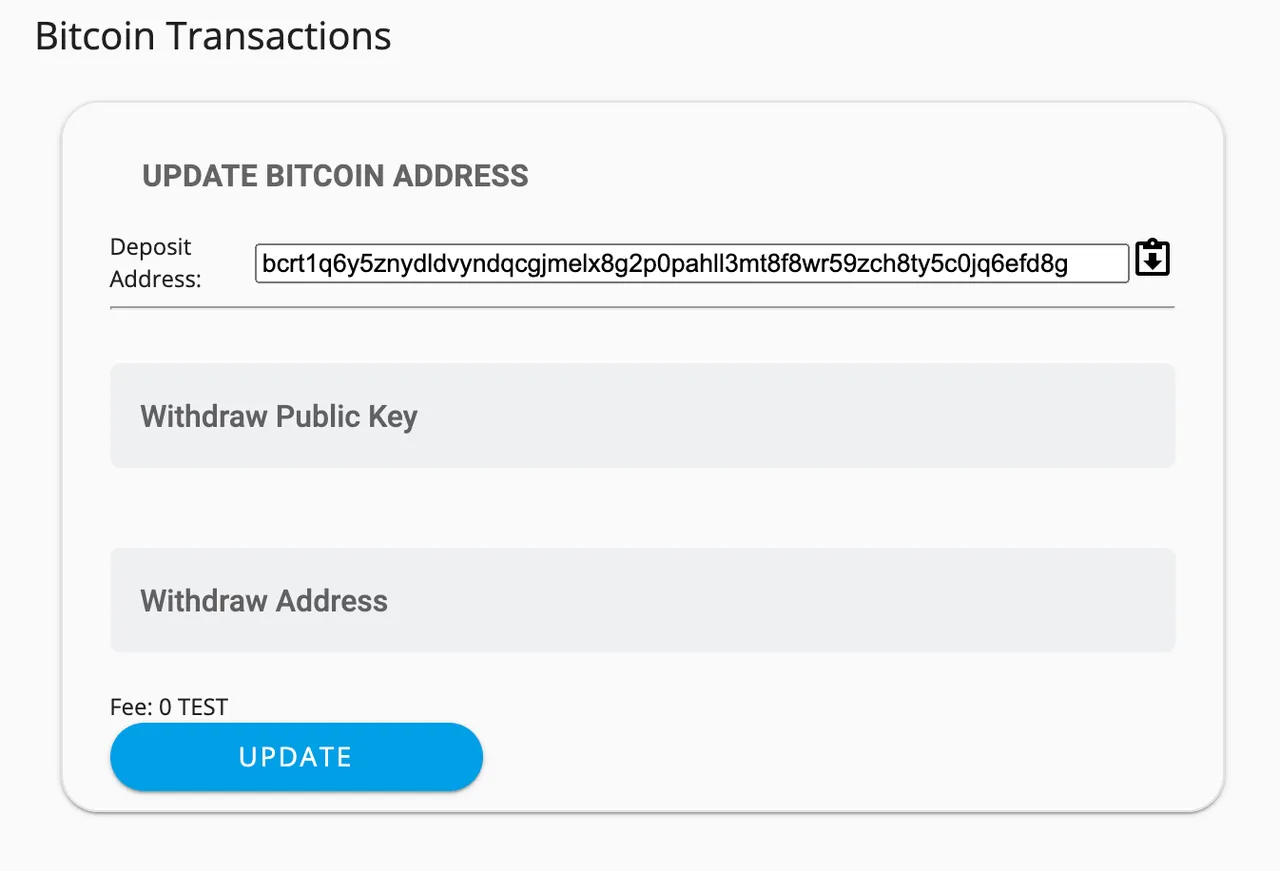Click the Withdraw Public Key placeholder text
This screenshot has width=1280, height=871.
(279, 416)
